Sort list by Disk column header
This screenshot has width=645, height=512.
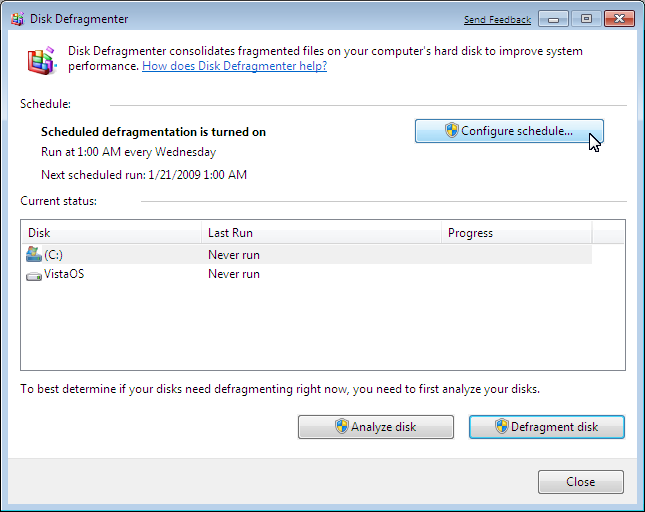pyautogui.click(x=111, y=233)
